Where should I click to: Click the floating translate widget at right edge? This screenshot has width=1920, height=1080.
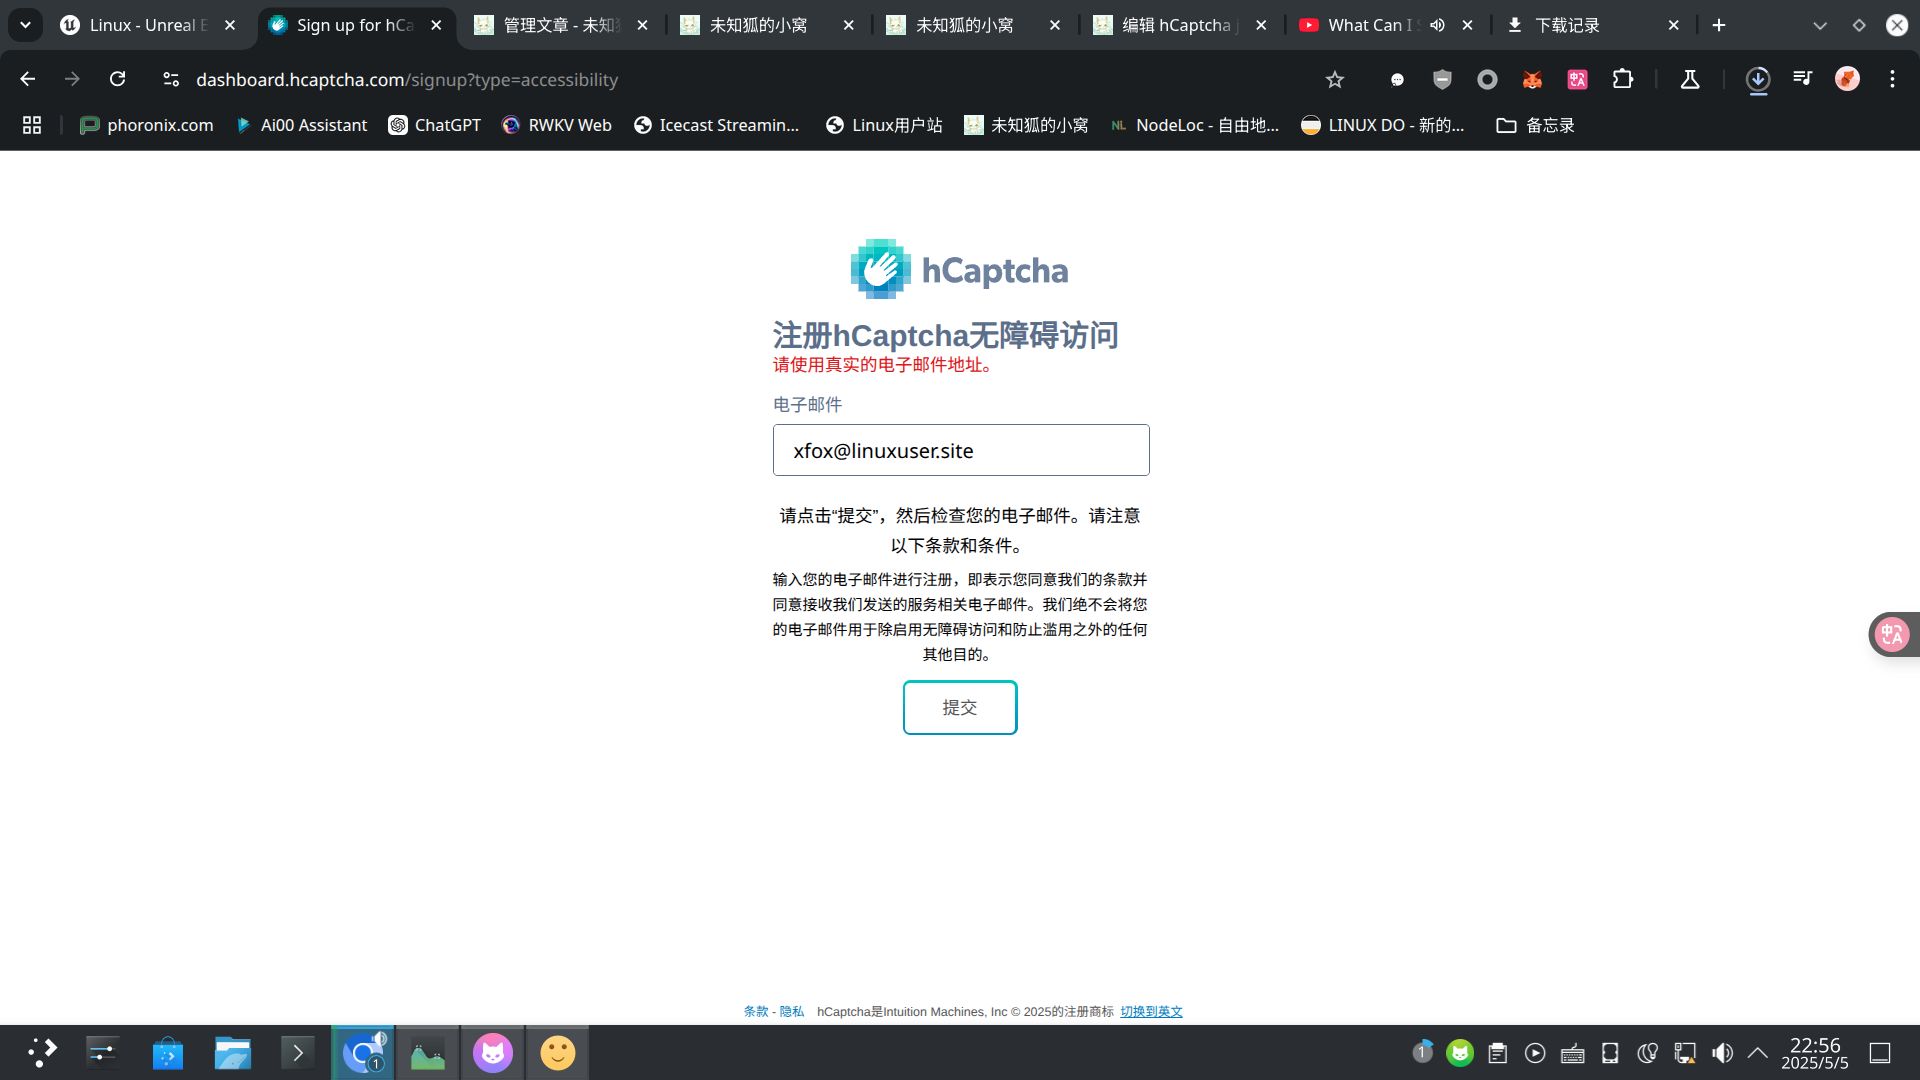tap(1893, 634)
